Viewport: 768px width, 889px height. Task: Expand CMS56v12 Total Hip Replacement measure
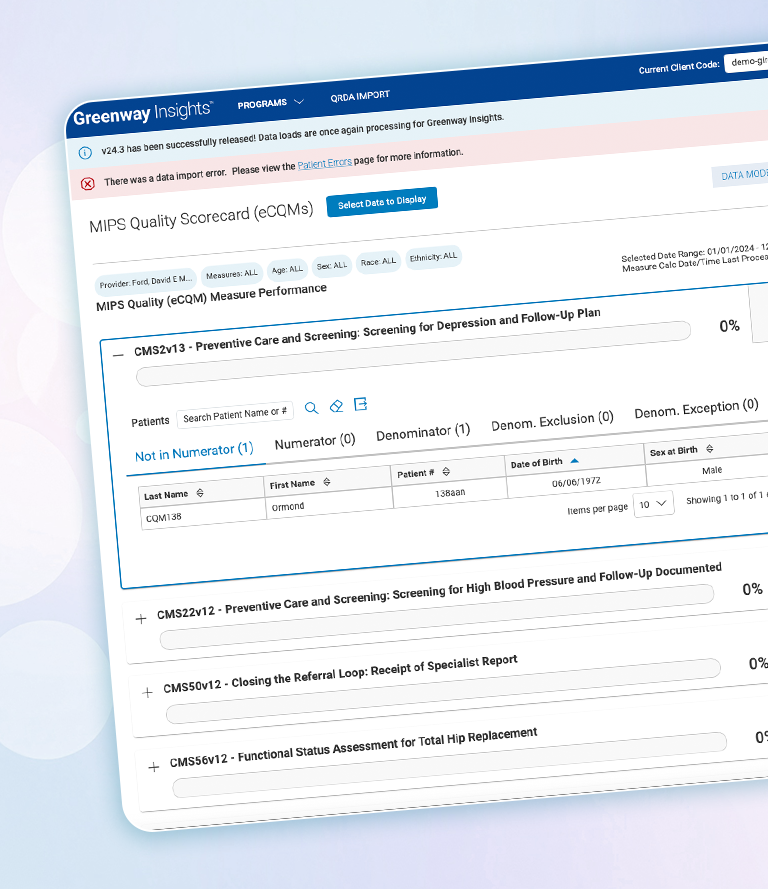153,767
